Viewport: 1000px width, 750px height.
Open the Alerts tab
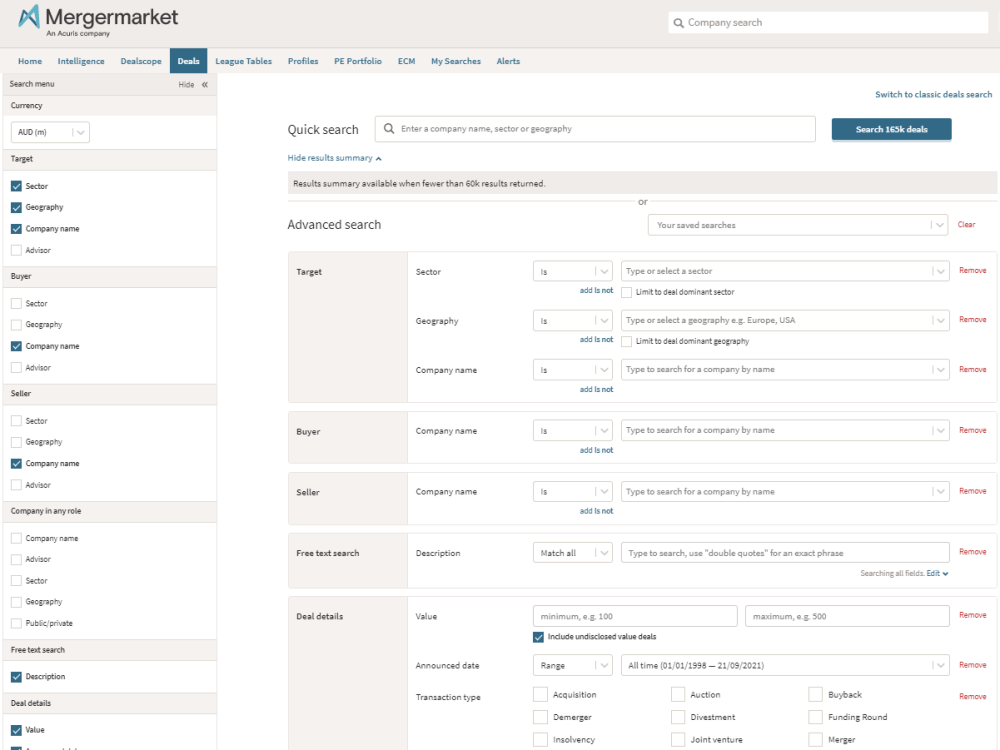[x=508, y=61]
